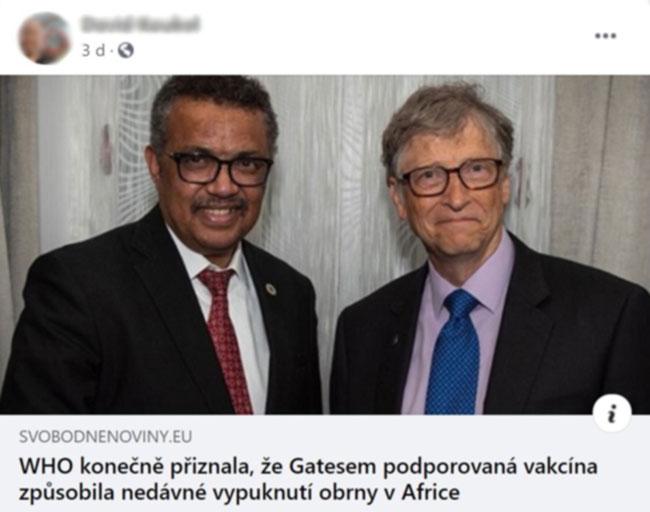
Task: Click headline line "způsobila nedávné vypuknutí obrny v Africe"
Action: point(239,493)
